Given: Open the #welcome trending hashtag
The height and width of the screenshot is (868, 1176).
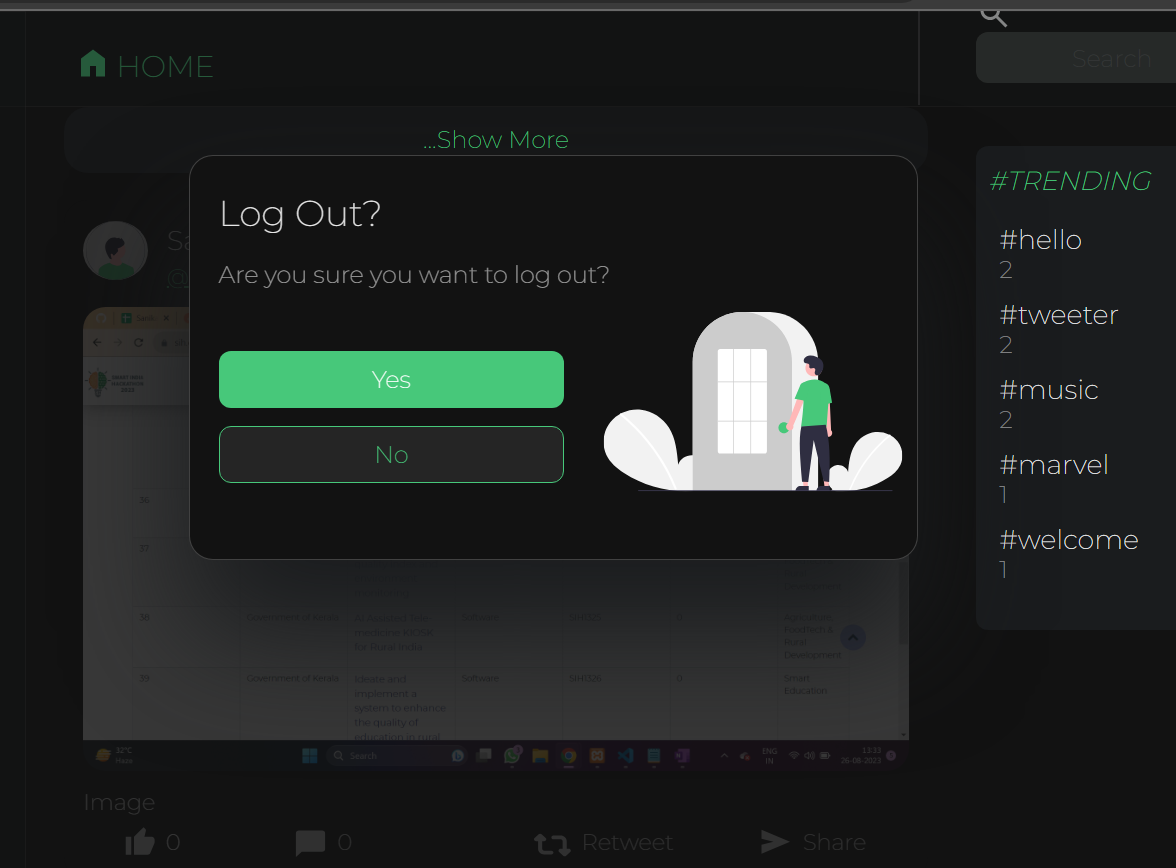Looking at the screenshot, I should coord(1068,539).
